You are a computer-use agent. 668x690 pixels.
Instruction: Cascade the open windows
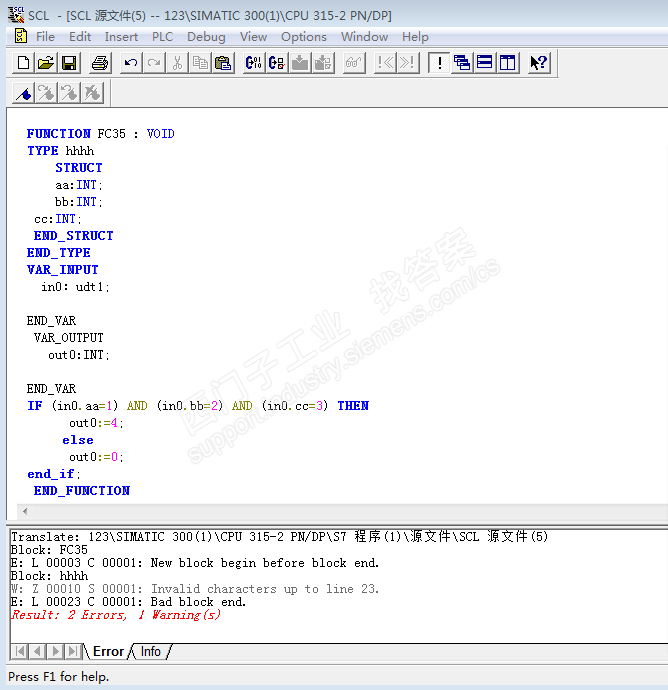(x=462, y=63)
